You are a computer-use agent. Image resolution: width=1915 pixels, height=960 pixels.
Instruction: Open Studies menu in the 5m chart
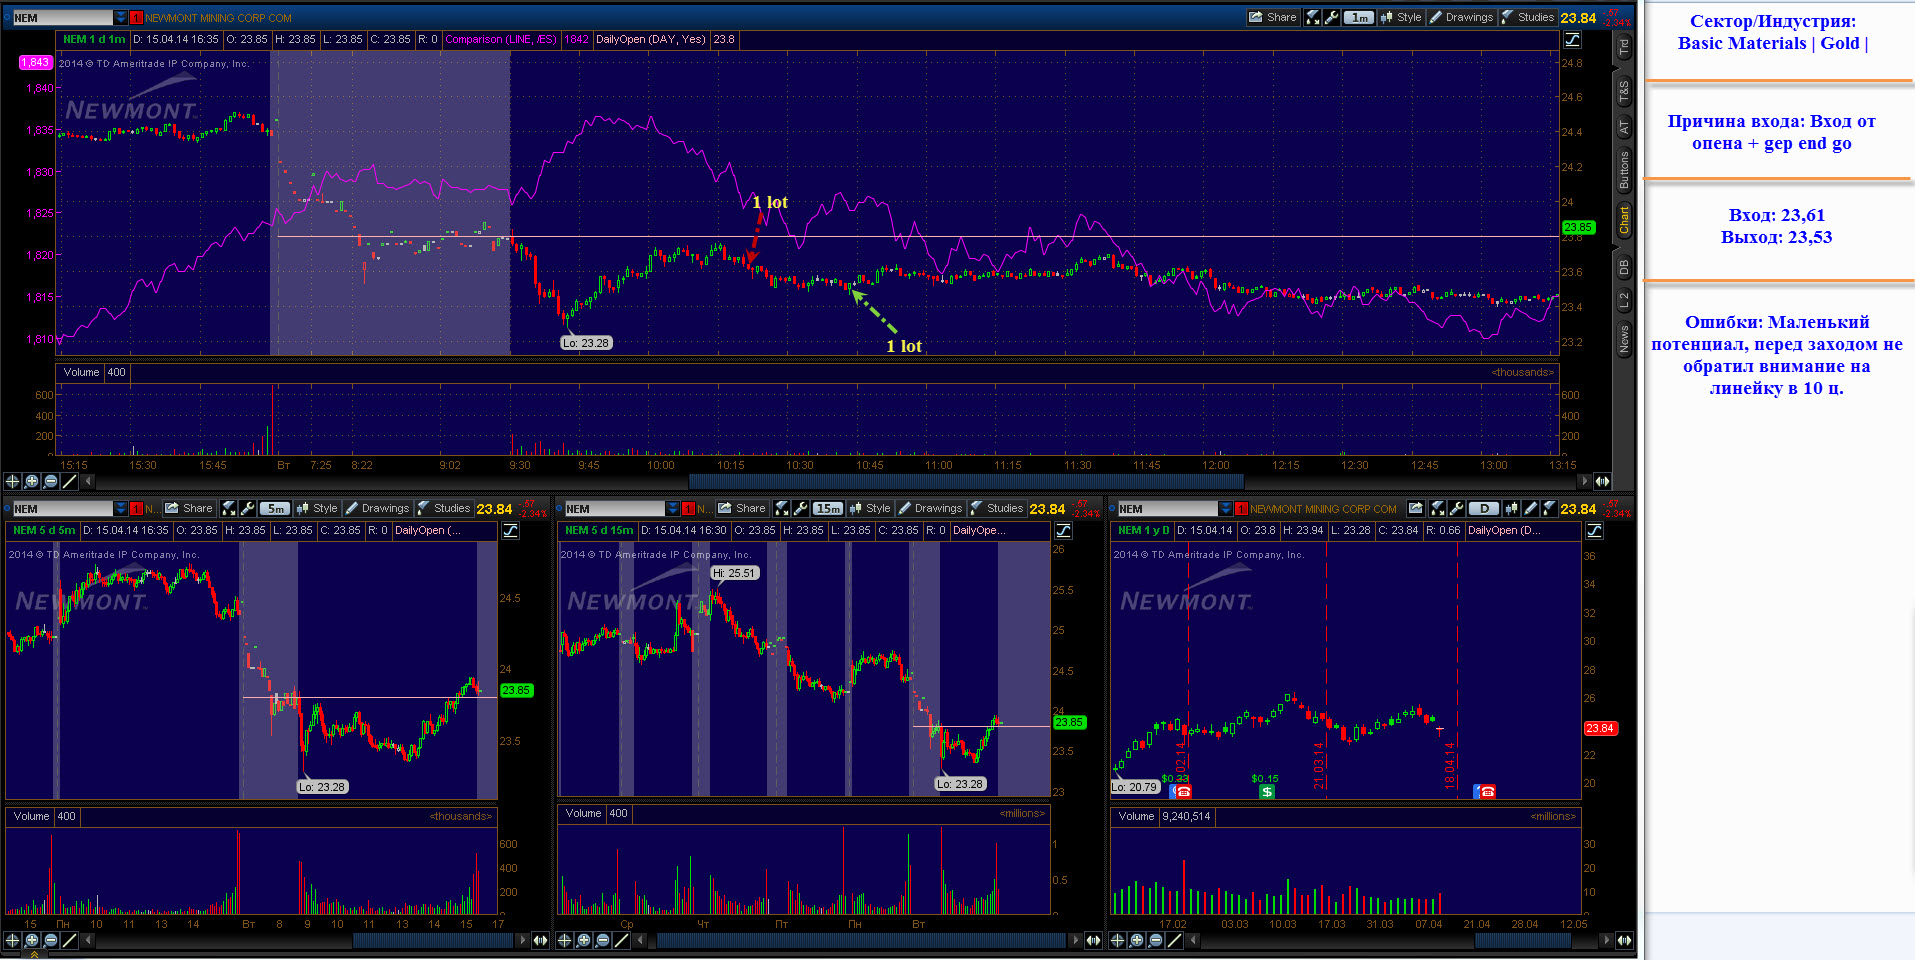443,508
